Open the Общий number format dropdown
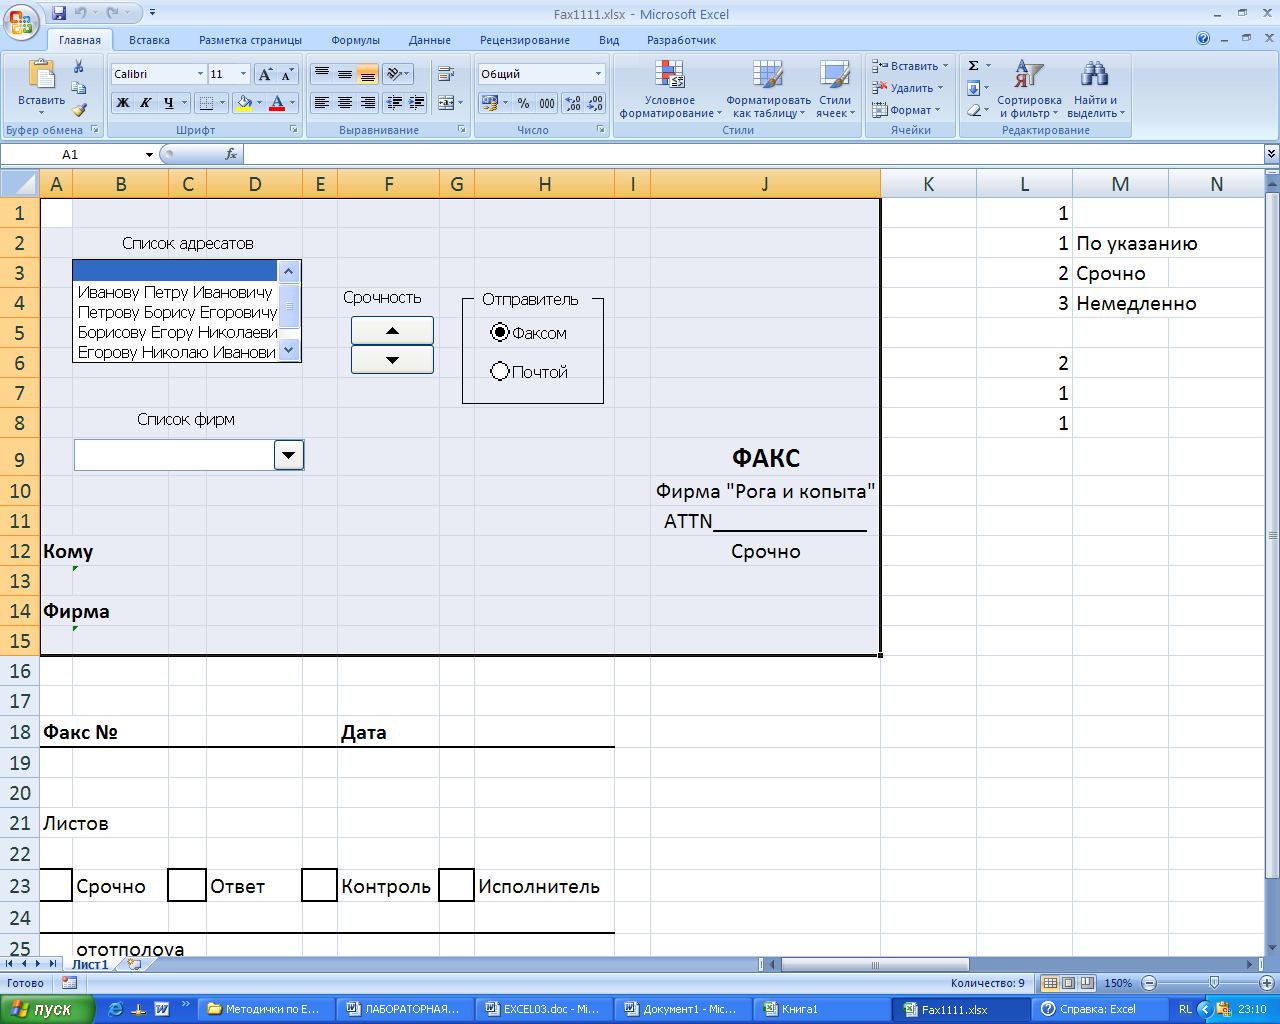The image size is (1280, 1024). tap(599, 74)
